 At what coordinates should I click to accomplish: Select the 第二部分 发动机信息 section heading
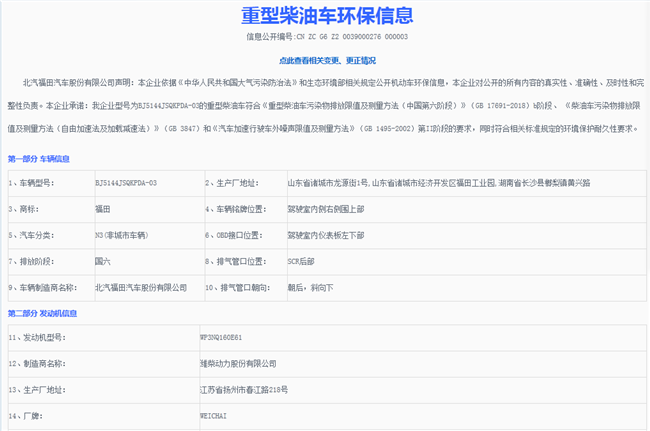coord(42,313)
